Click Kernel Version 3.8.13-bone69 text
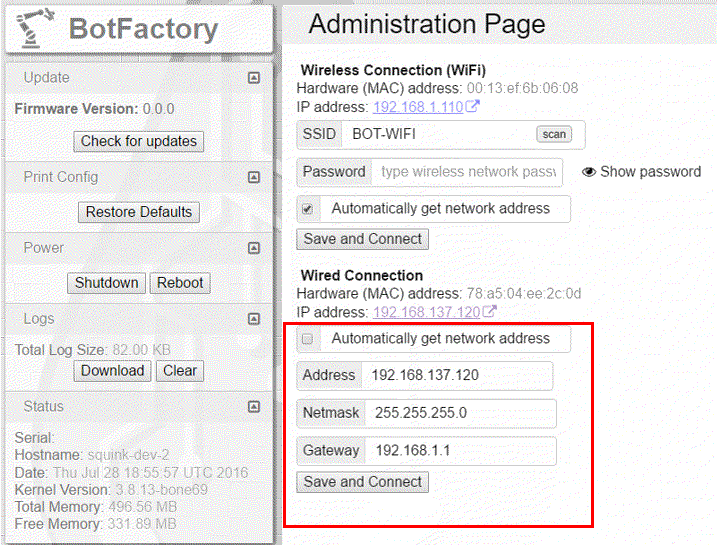This screenshot has height=556, width=717. click(x=111, y=490)
